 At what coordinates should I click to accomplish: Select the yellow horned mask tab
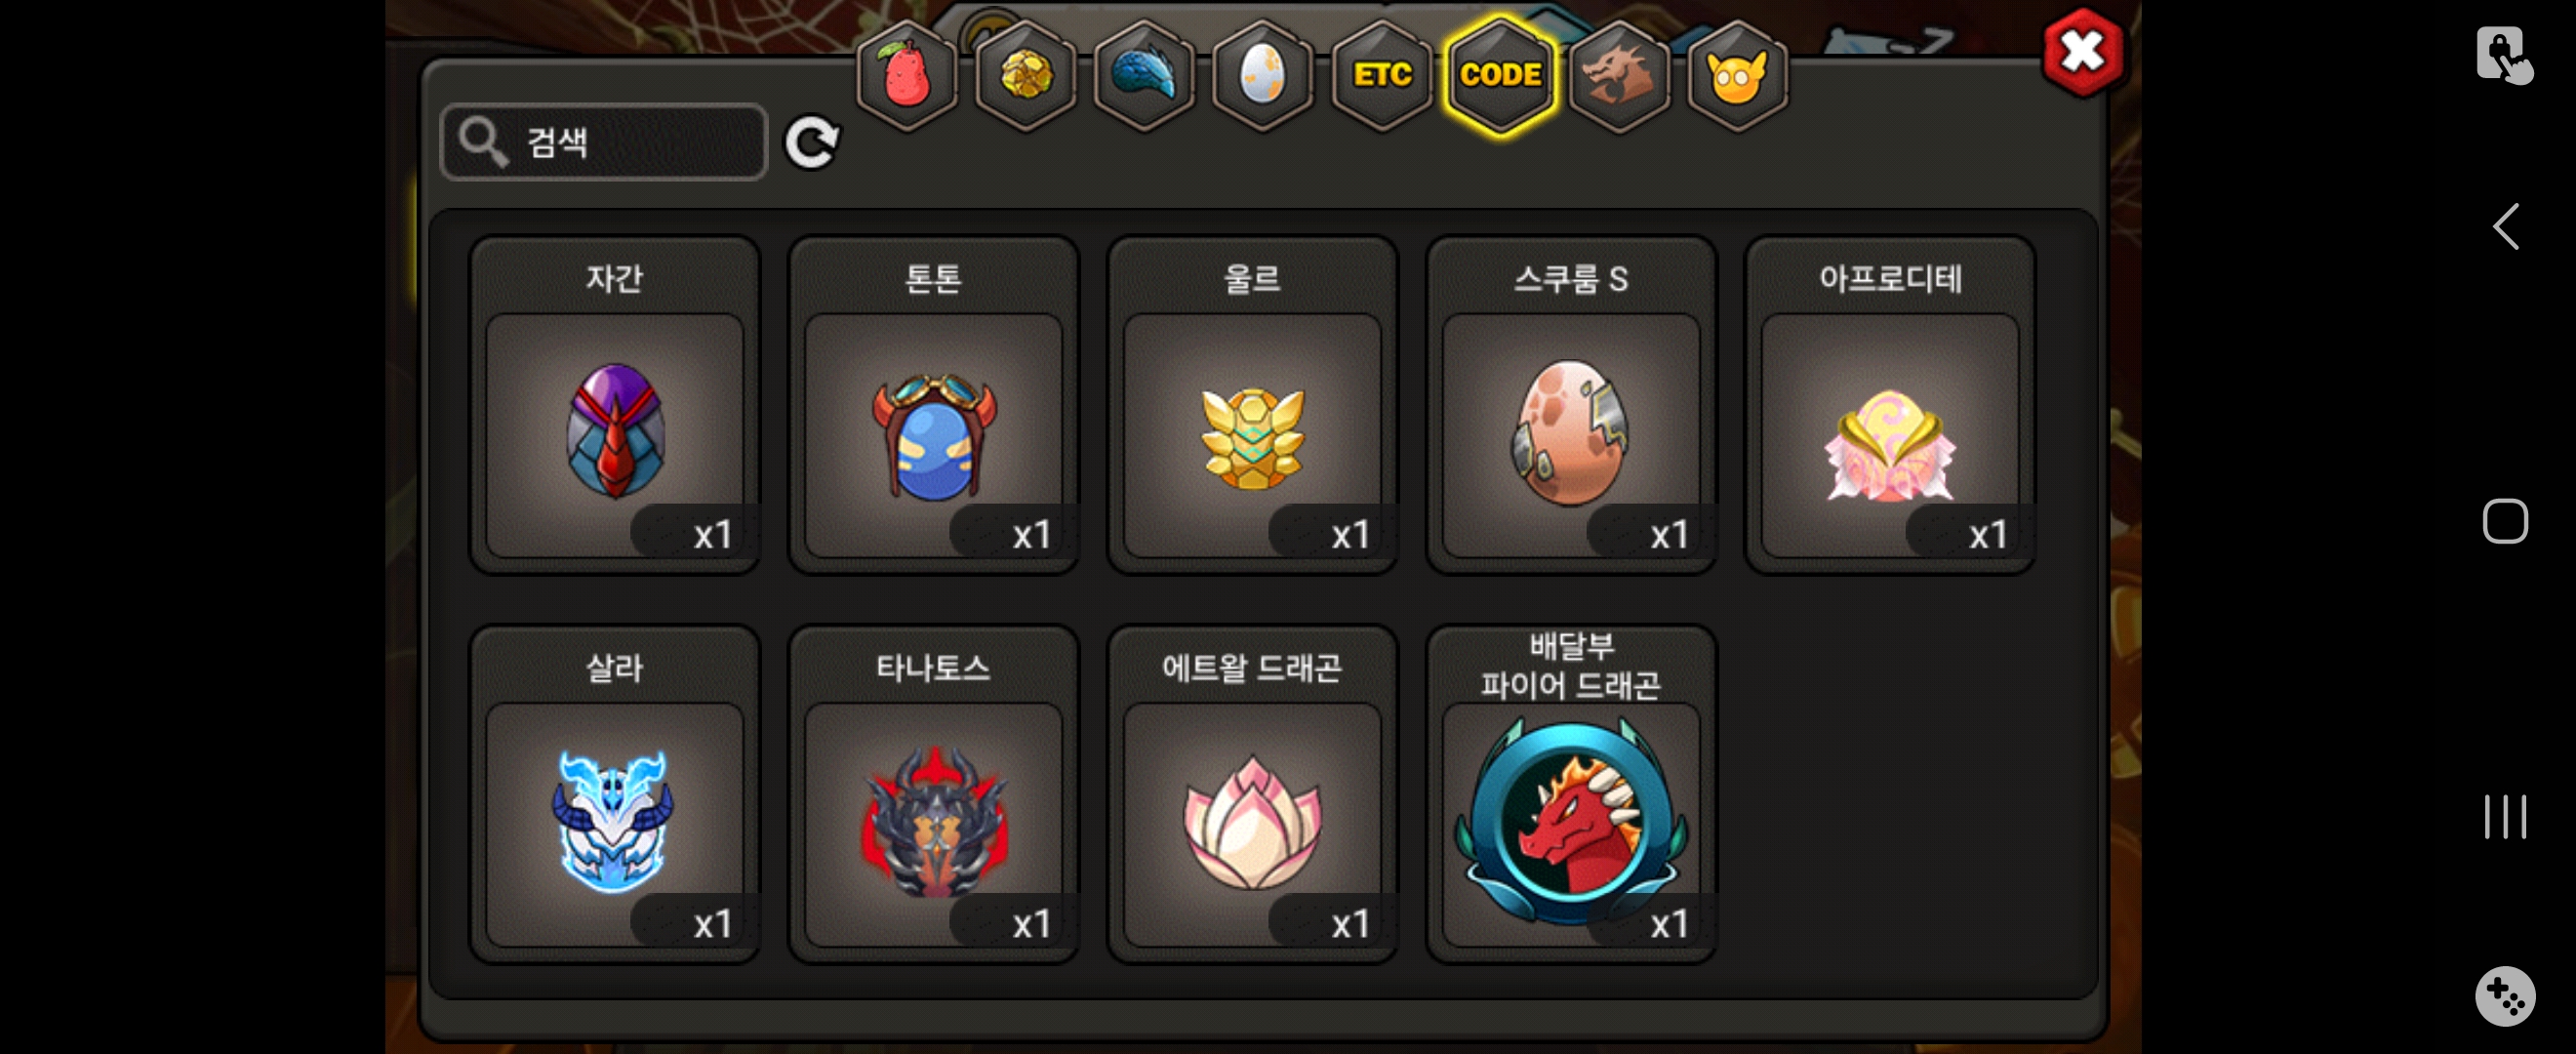click(1737, 75)
